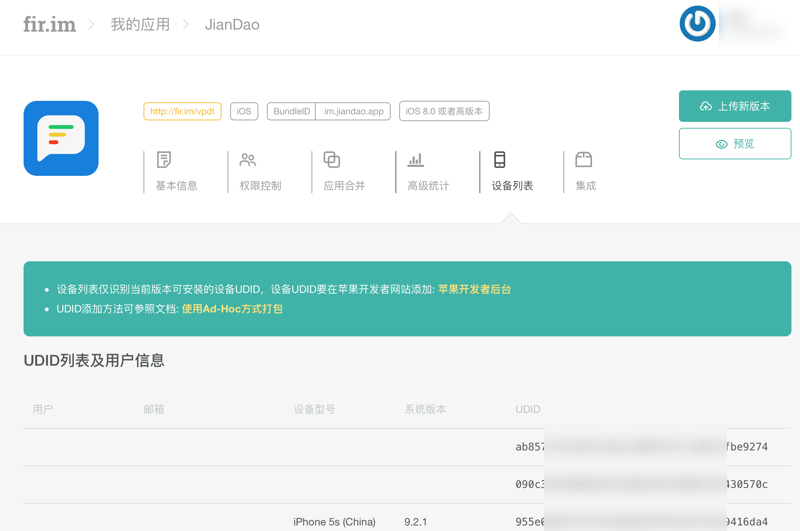Click the 应用合并 overlapping squares icon
This screenshot has width=800, height=531.
tap(332, 160)
